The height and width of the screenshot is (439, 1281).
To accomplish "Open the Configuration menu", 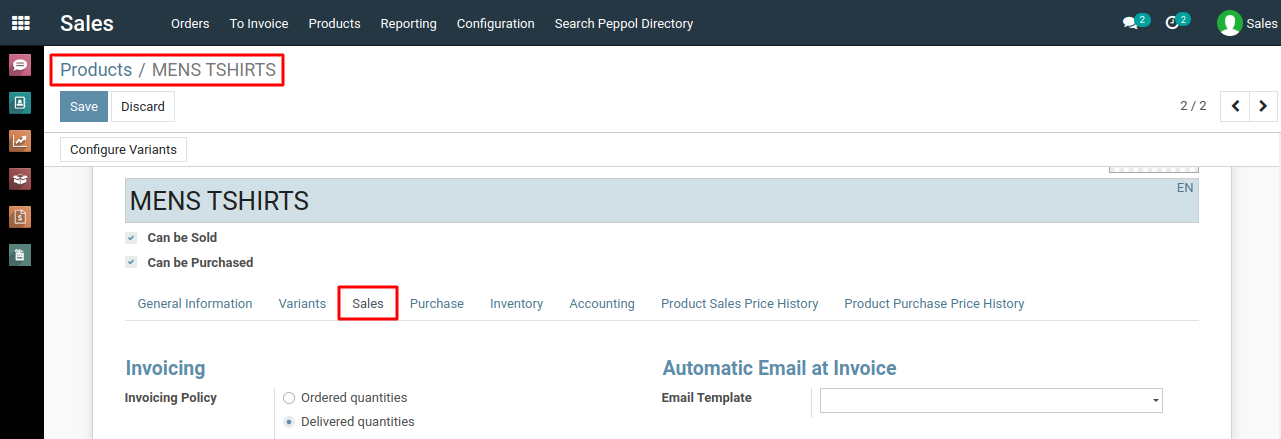I will 496,23.
